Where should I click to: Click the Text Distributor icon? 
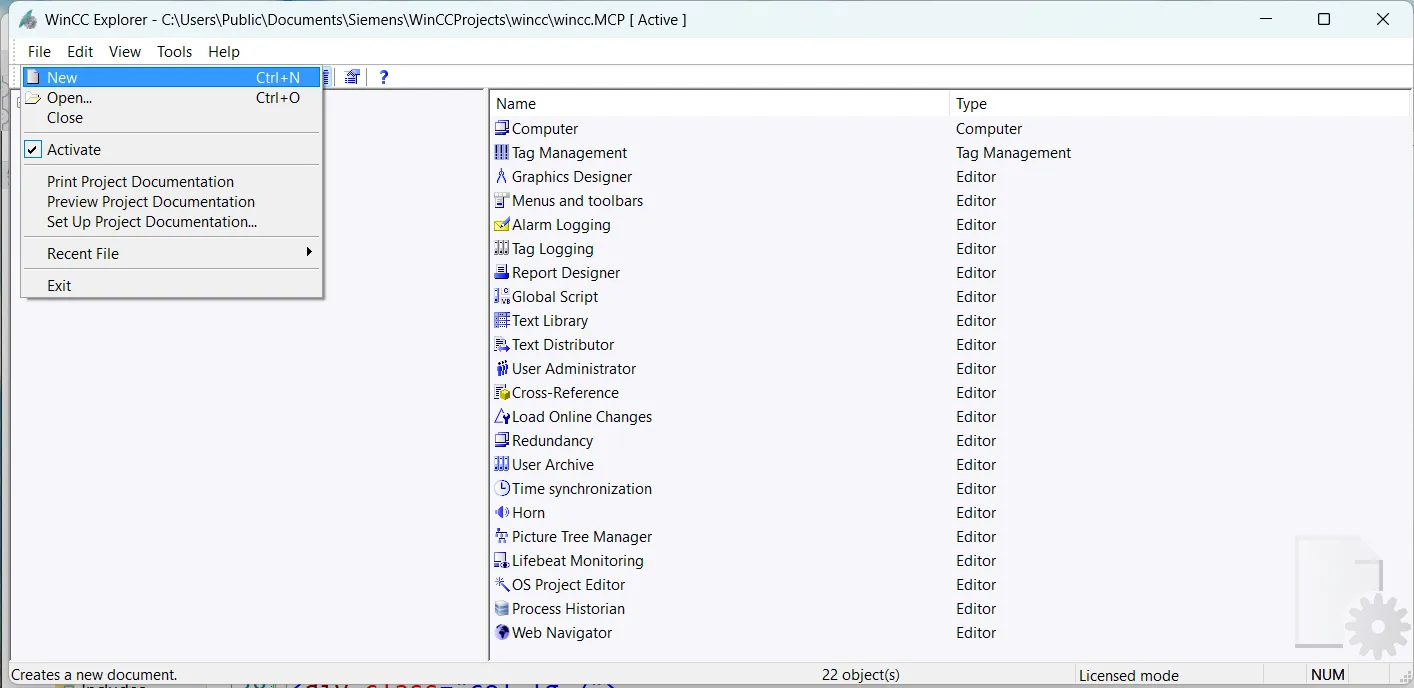click(x=502, y=344)
